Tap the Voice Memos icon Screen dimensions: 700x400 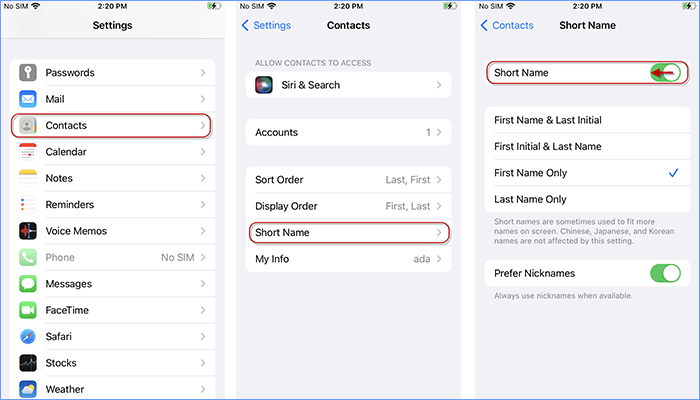tap(27, 231)
